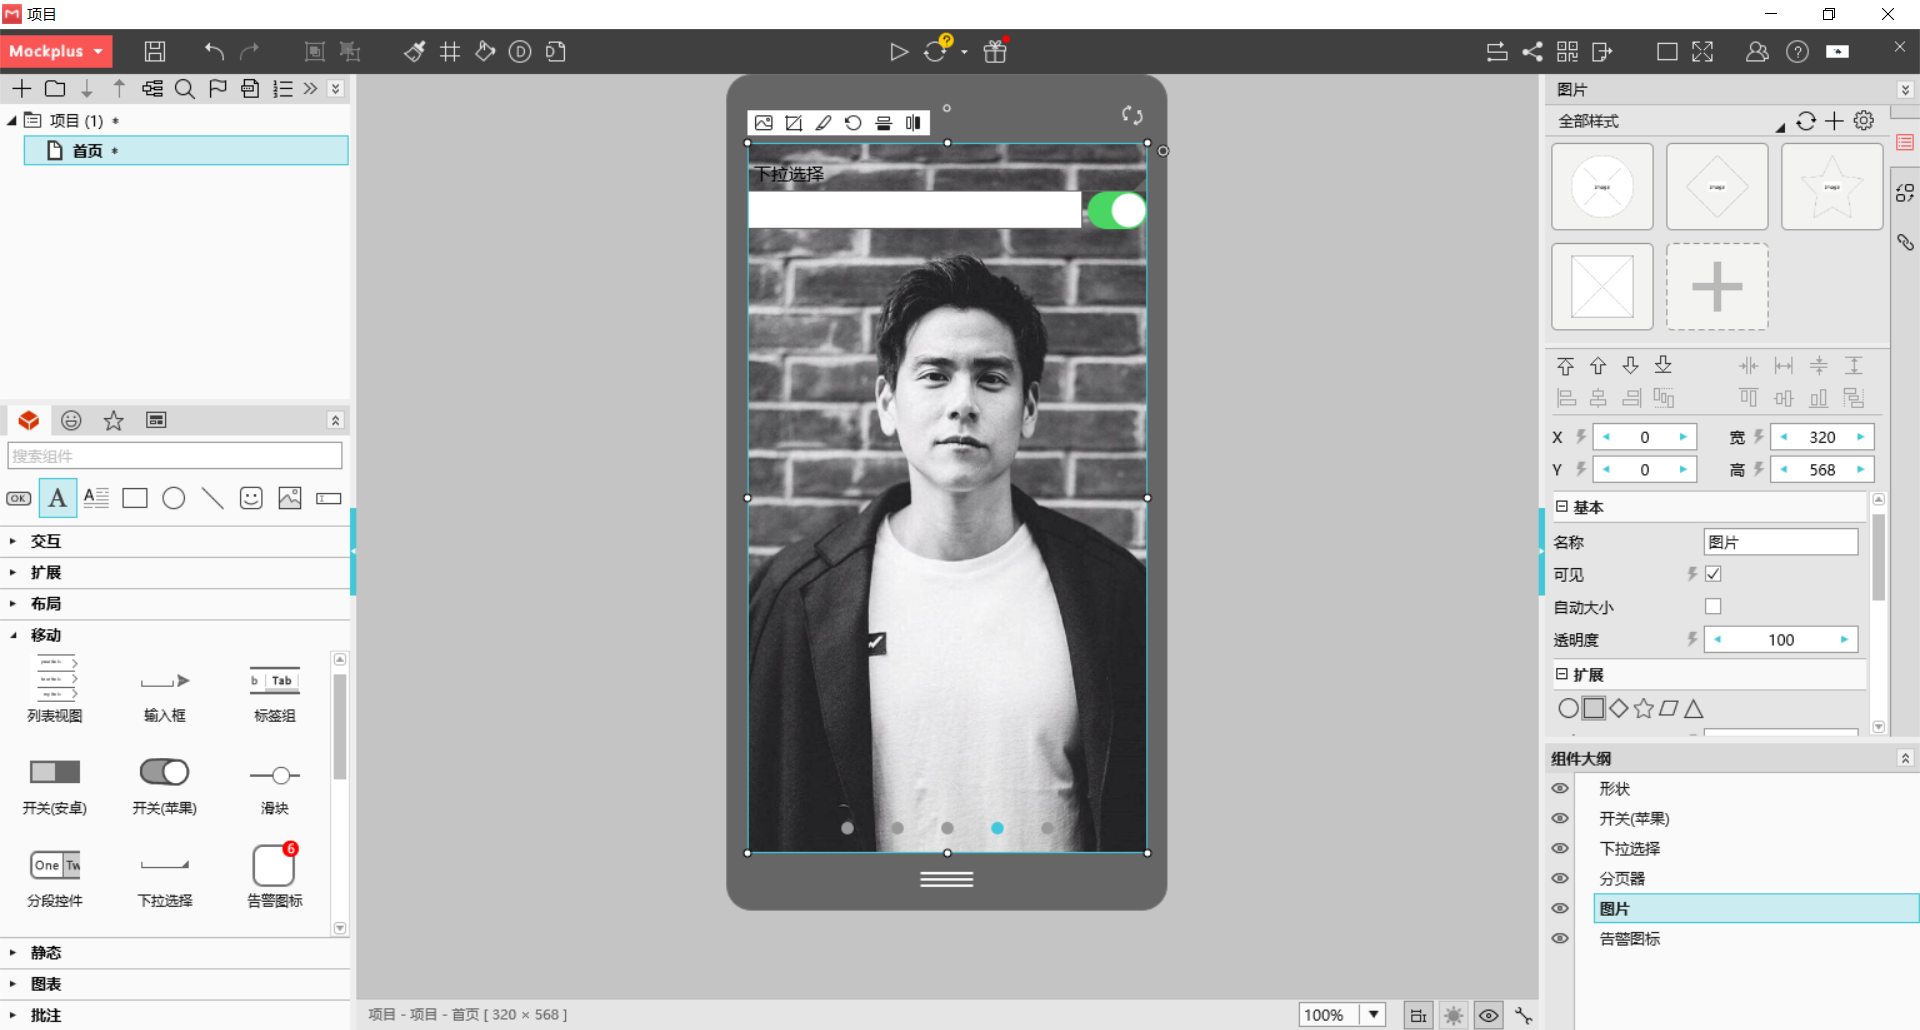Click the rotate handle icon on canvas
This screenshot has width=1920, height=1030.
pyautogui.click(x=1132, y=116)
